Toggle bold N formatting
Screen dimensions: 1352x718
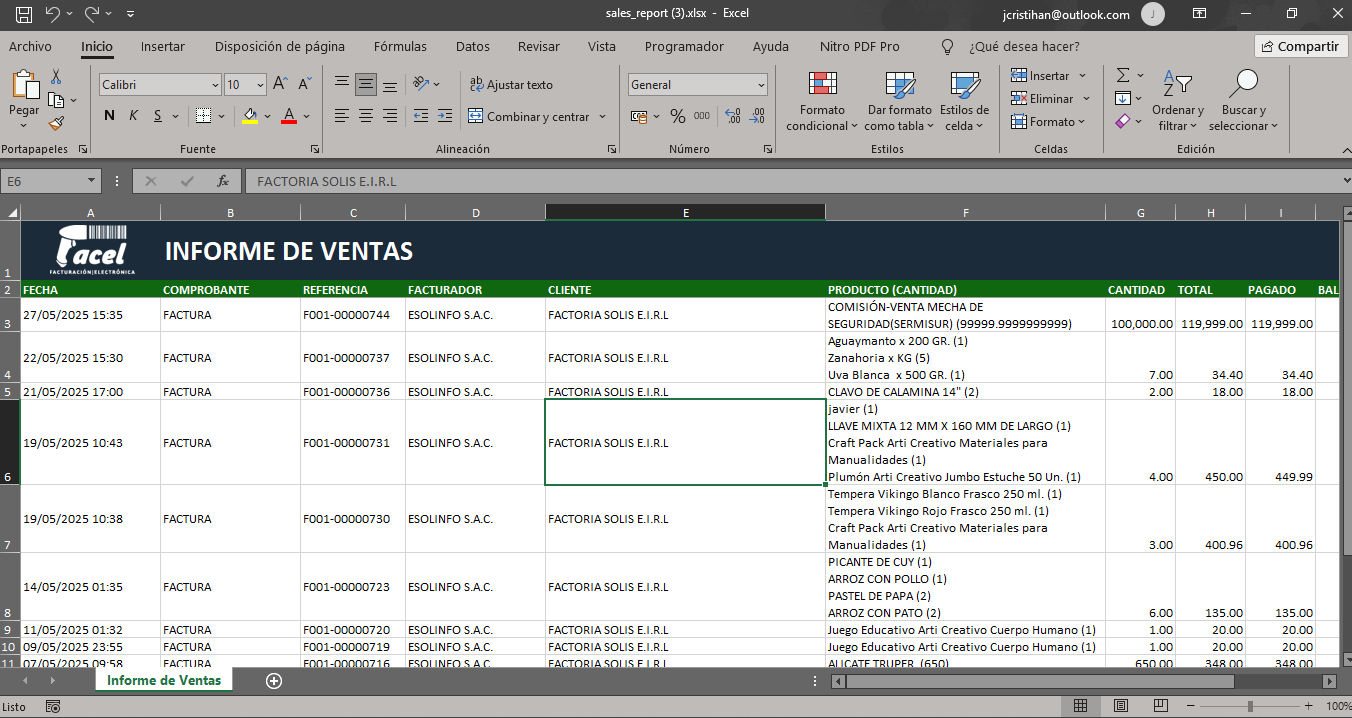pos(109,116)
